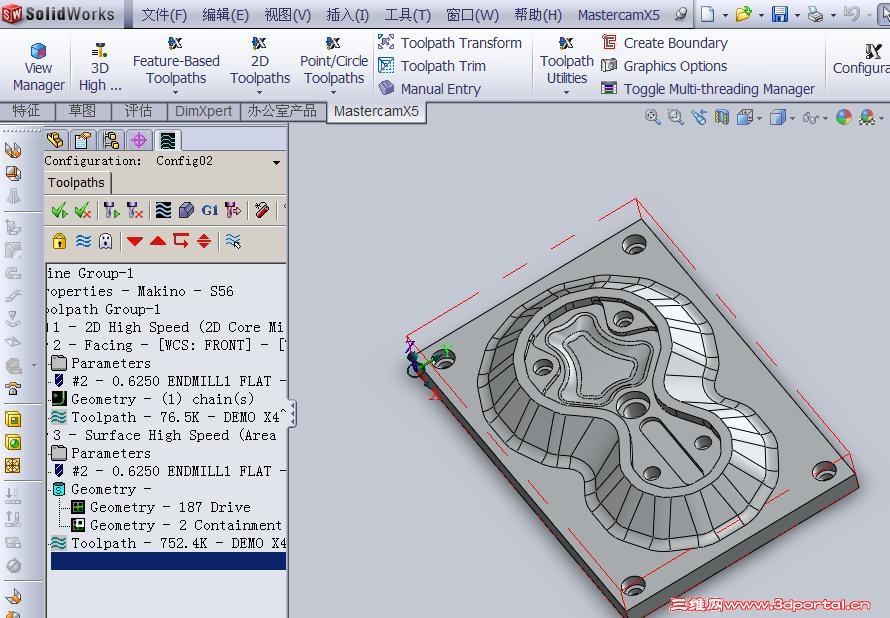Toggle posting (ghost) on selected operations

coord(106,241)
